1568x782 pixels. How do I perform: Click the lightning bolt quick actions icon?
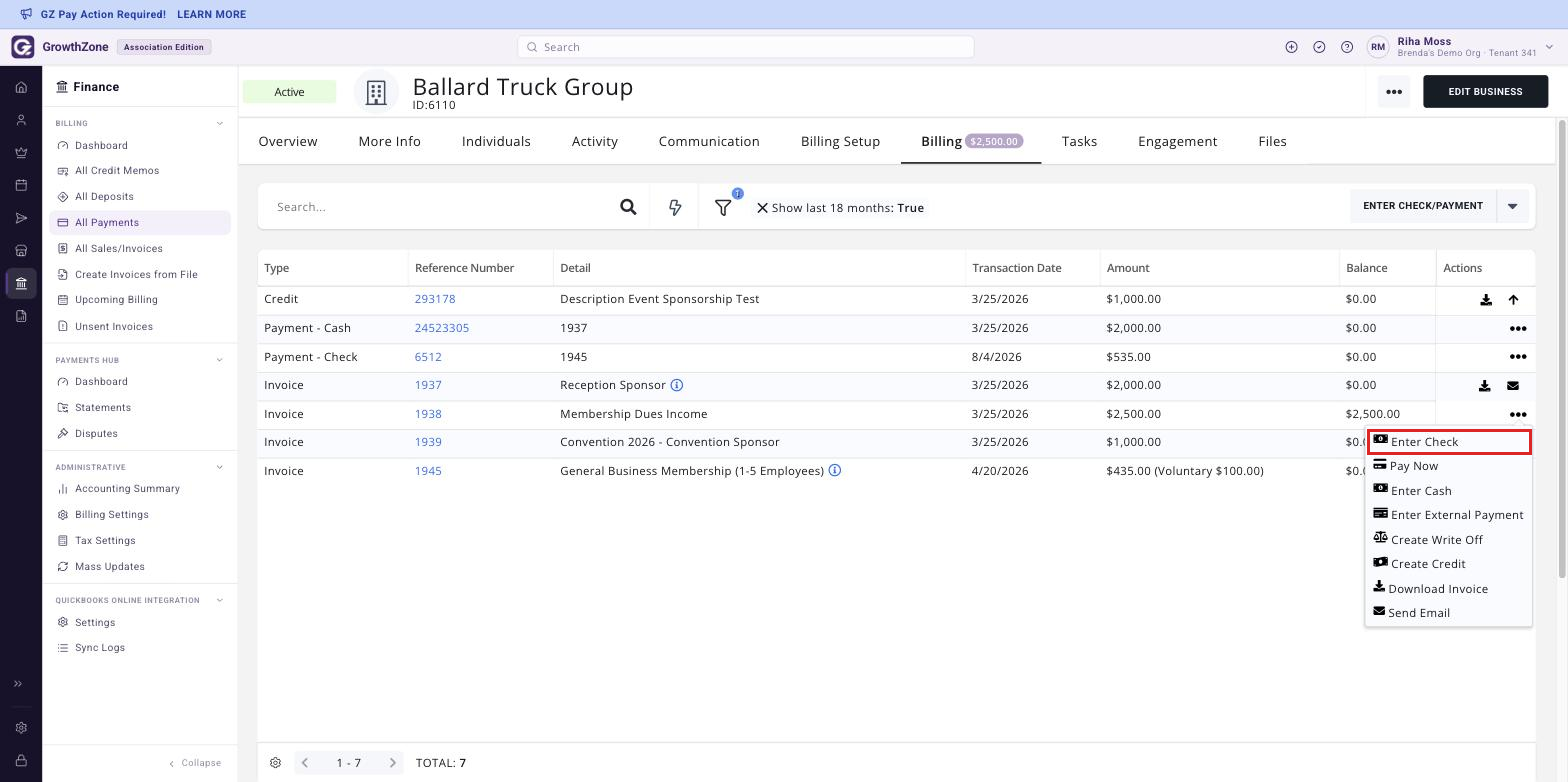pos(675,207)
